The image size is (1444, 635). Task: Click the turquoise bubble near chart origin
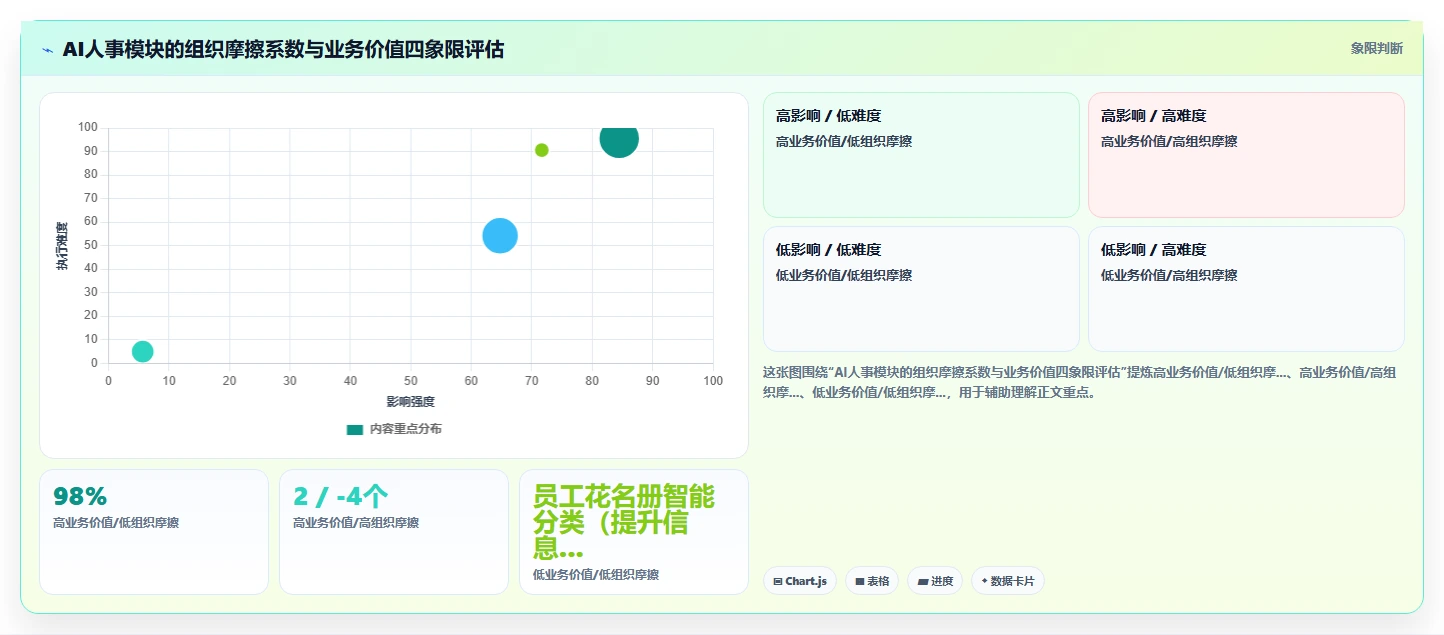pyautogui.click(x=143, y=351)
